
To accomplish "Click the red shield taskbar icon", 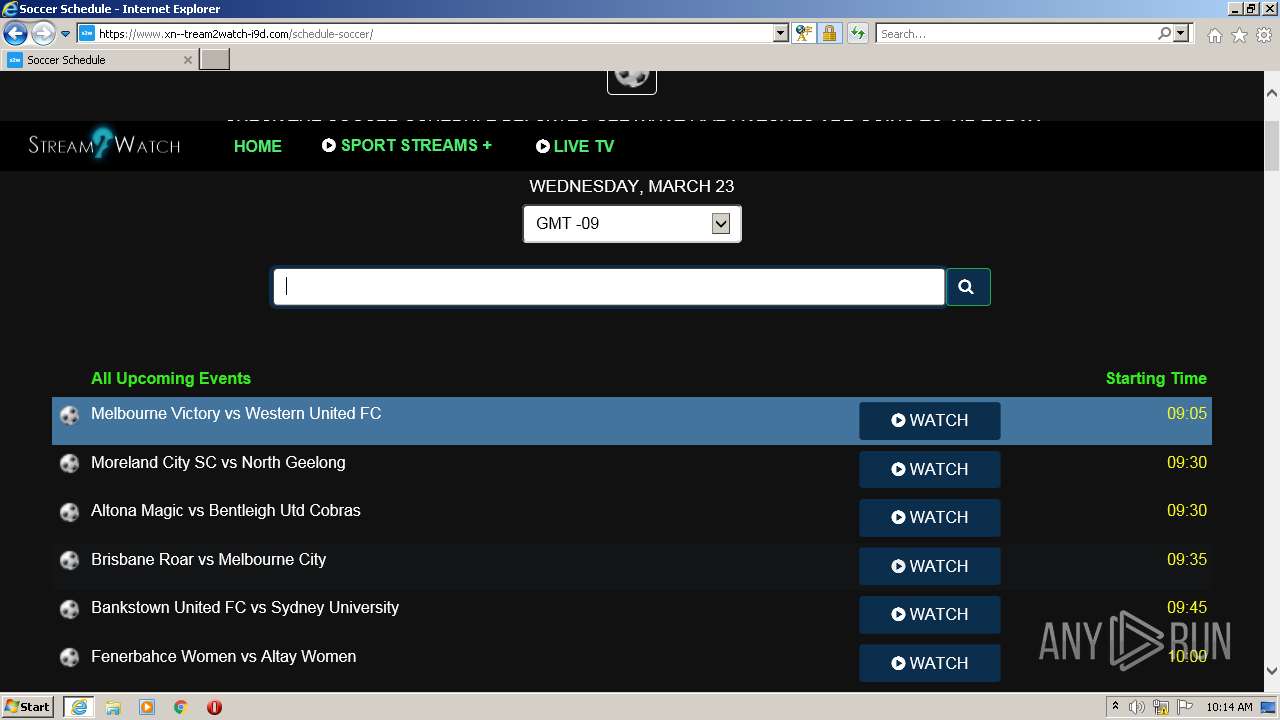I will click(214, 707).
